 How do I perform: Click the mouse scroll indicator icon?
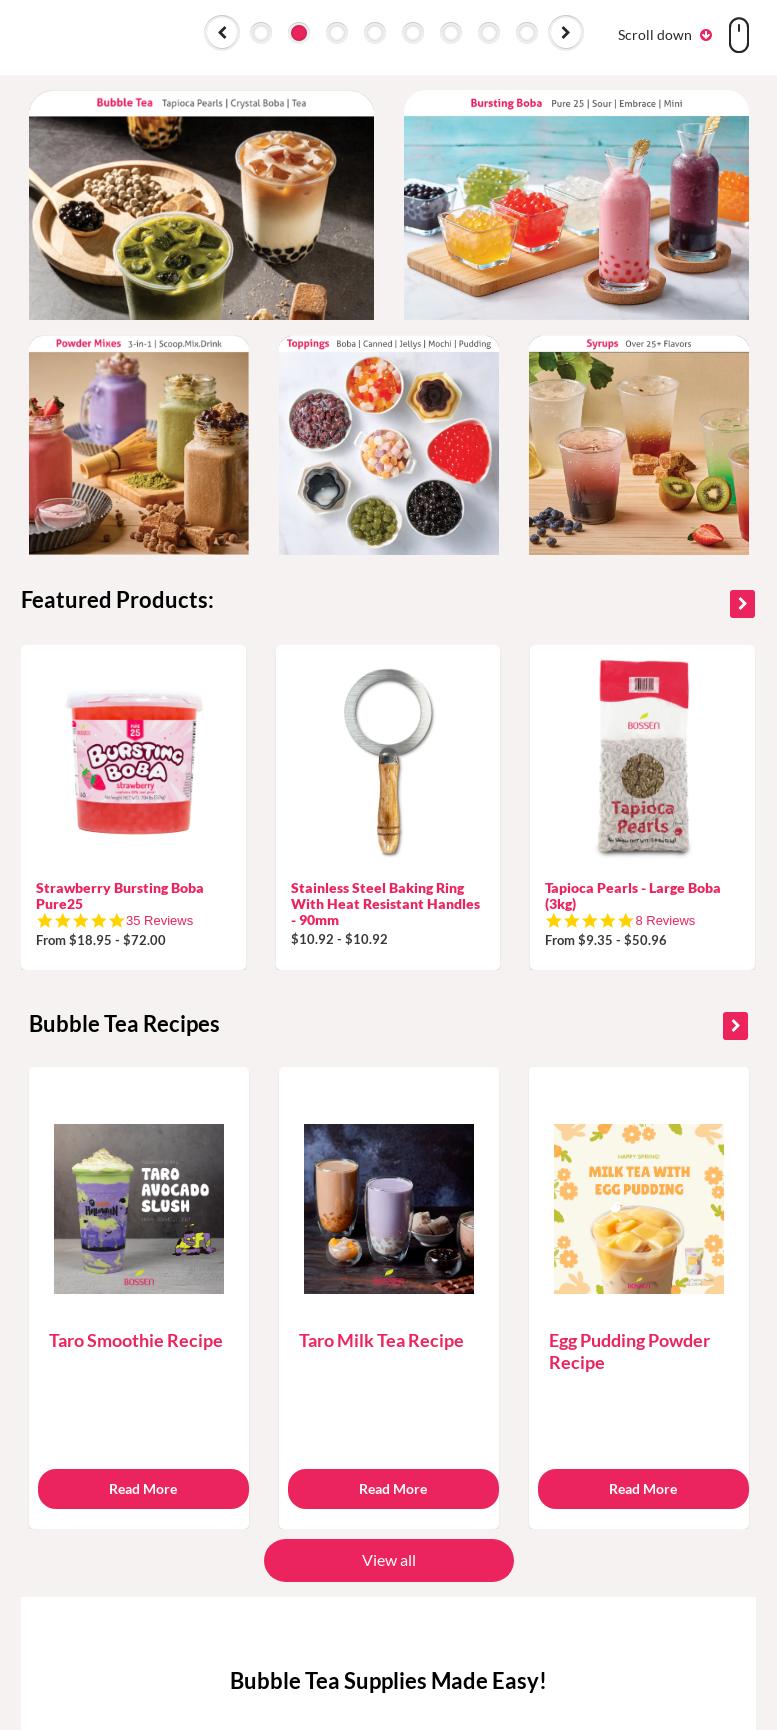click(739, 35)
